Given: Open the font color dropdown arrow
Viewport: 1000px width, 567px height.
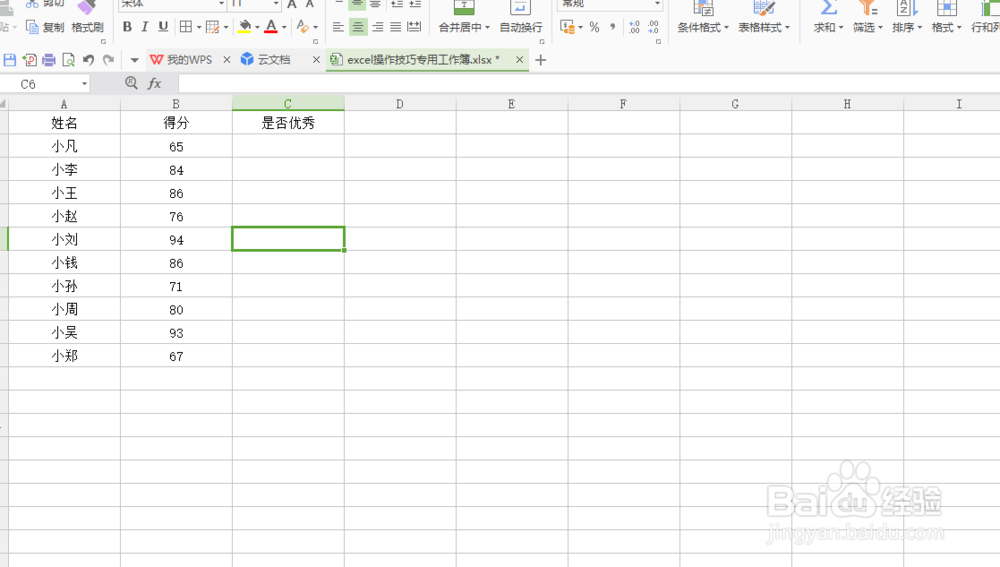Looking at the screenshot, I should tap(284, 27).
